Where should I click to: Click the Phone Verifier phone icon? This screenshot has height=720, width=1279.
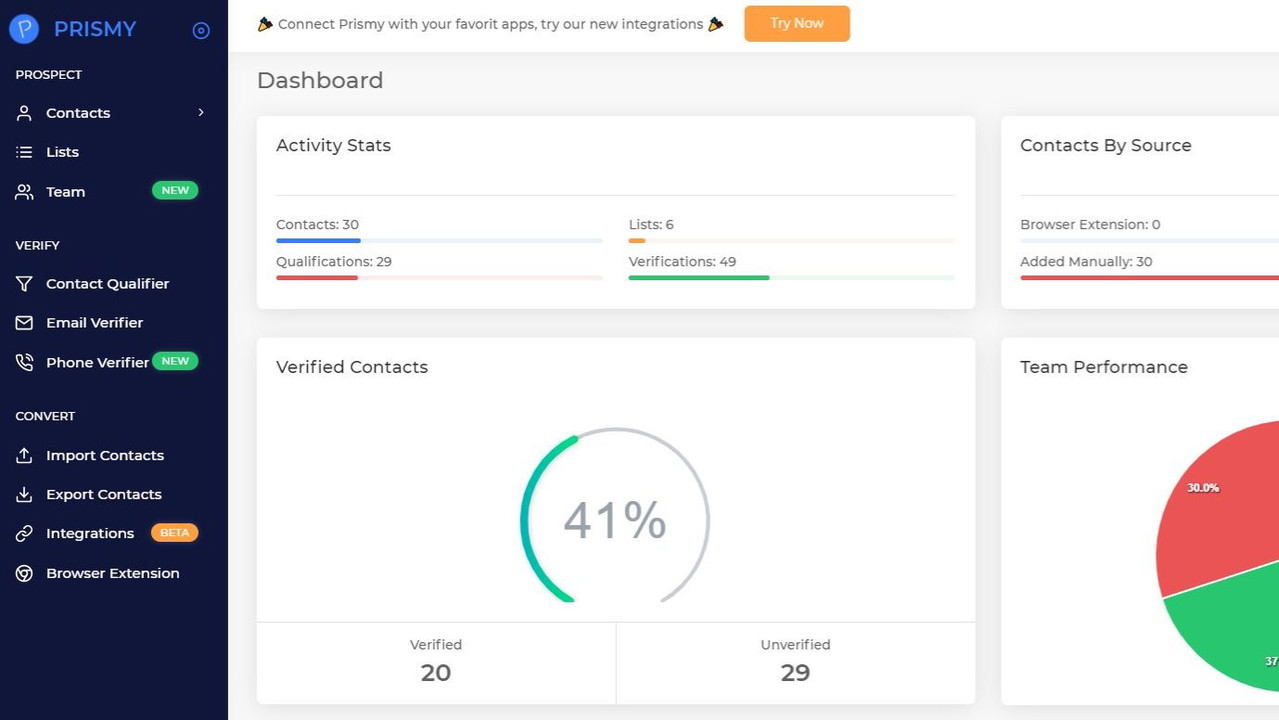click(x=24, y=362)
